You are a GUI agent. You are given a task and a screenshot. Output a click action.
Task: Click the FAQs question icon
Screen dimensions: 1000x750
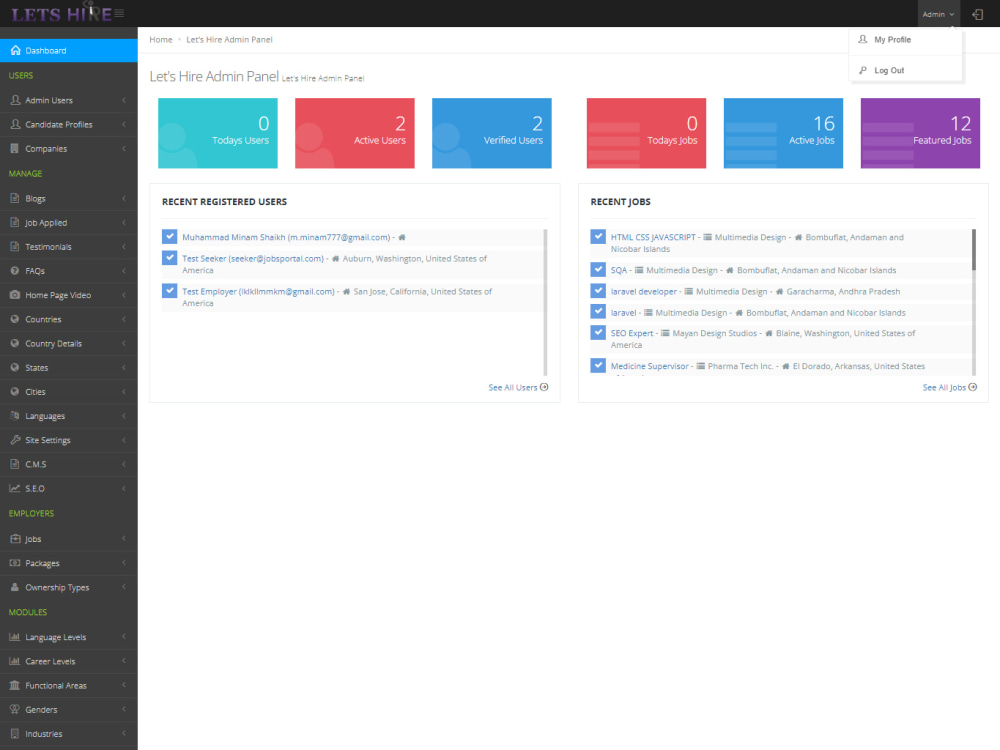15,271
